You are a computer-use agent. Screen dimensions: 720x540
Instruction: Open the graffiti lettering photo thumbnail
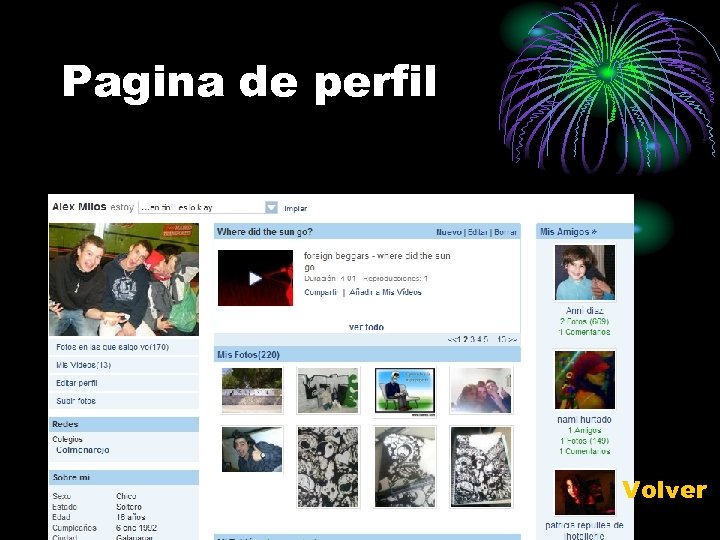328,390
